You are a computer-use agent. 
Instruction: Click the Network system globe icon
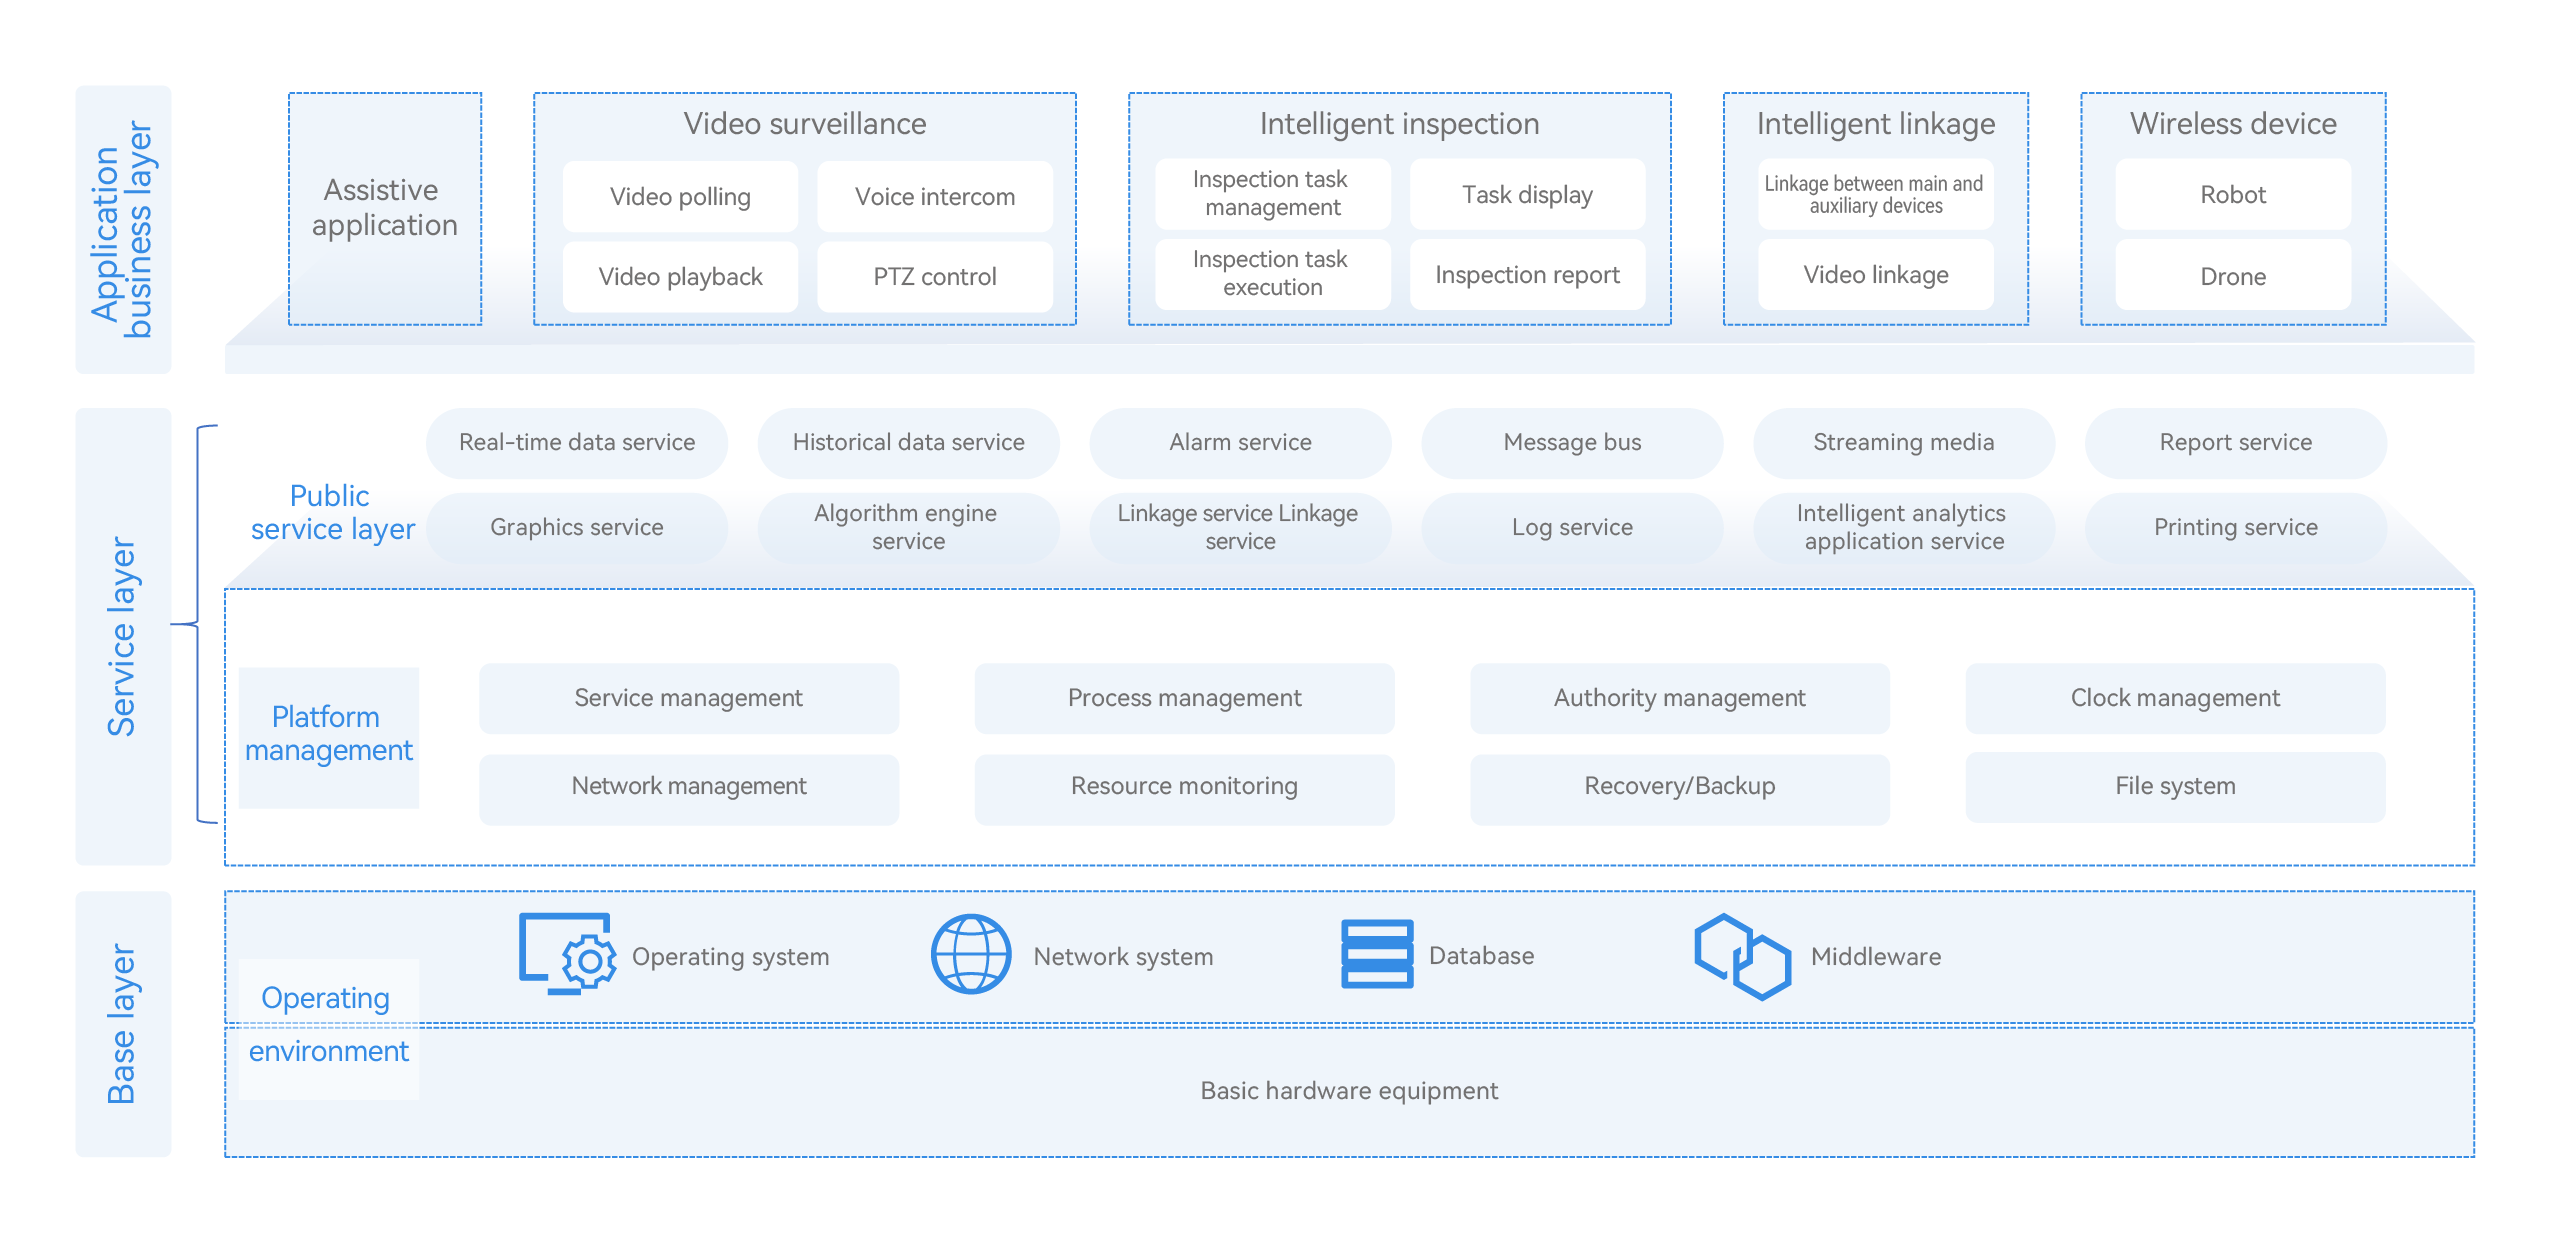coord(970,953)
